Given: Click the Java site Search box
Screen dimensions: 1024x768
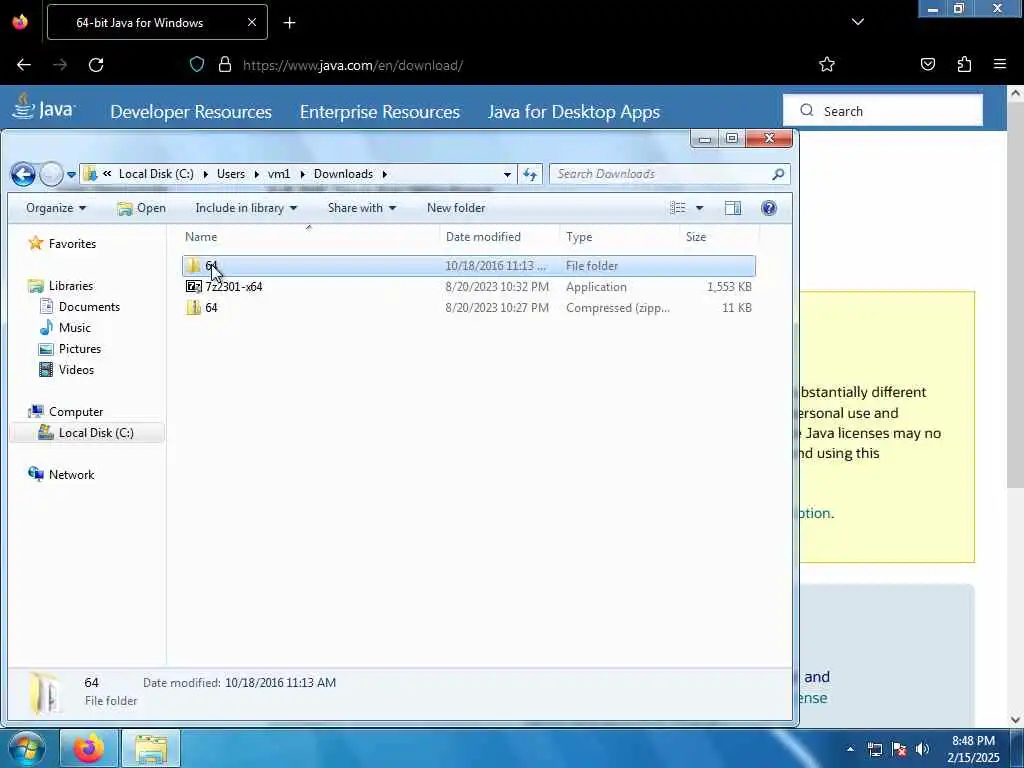Looking at the screenshot, I should pyautogui.click(x=883, y=111).
